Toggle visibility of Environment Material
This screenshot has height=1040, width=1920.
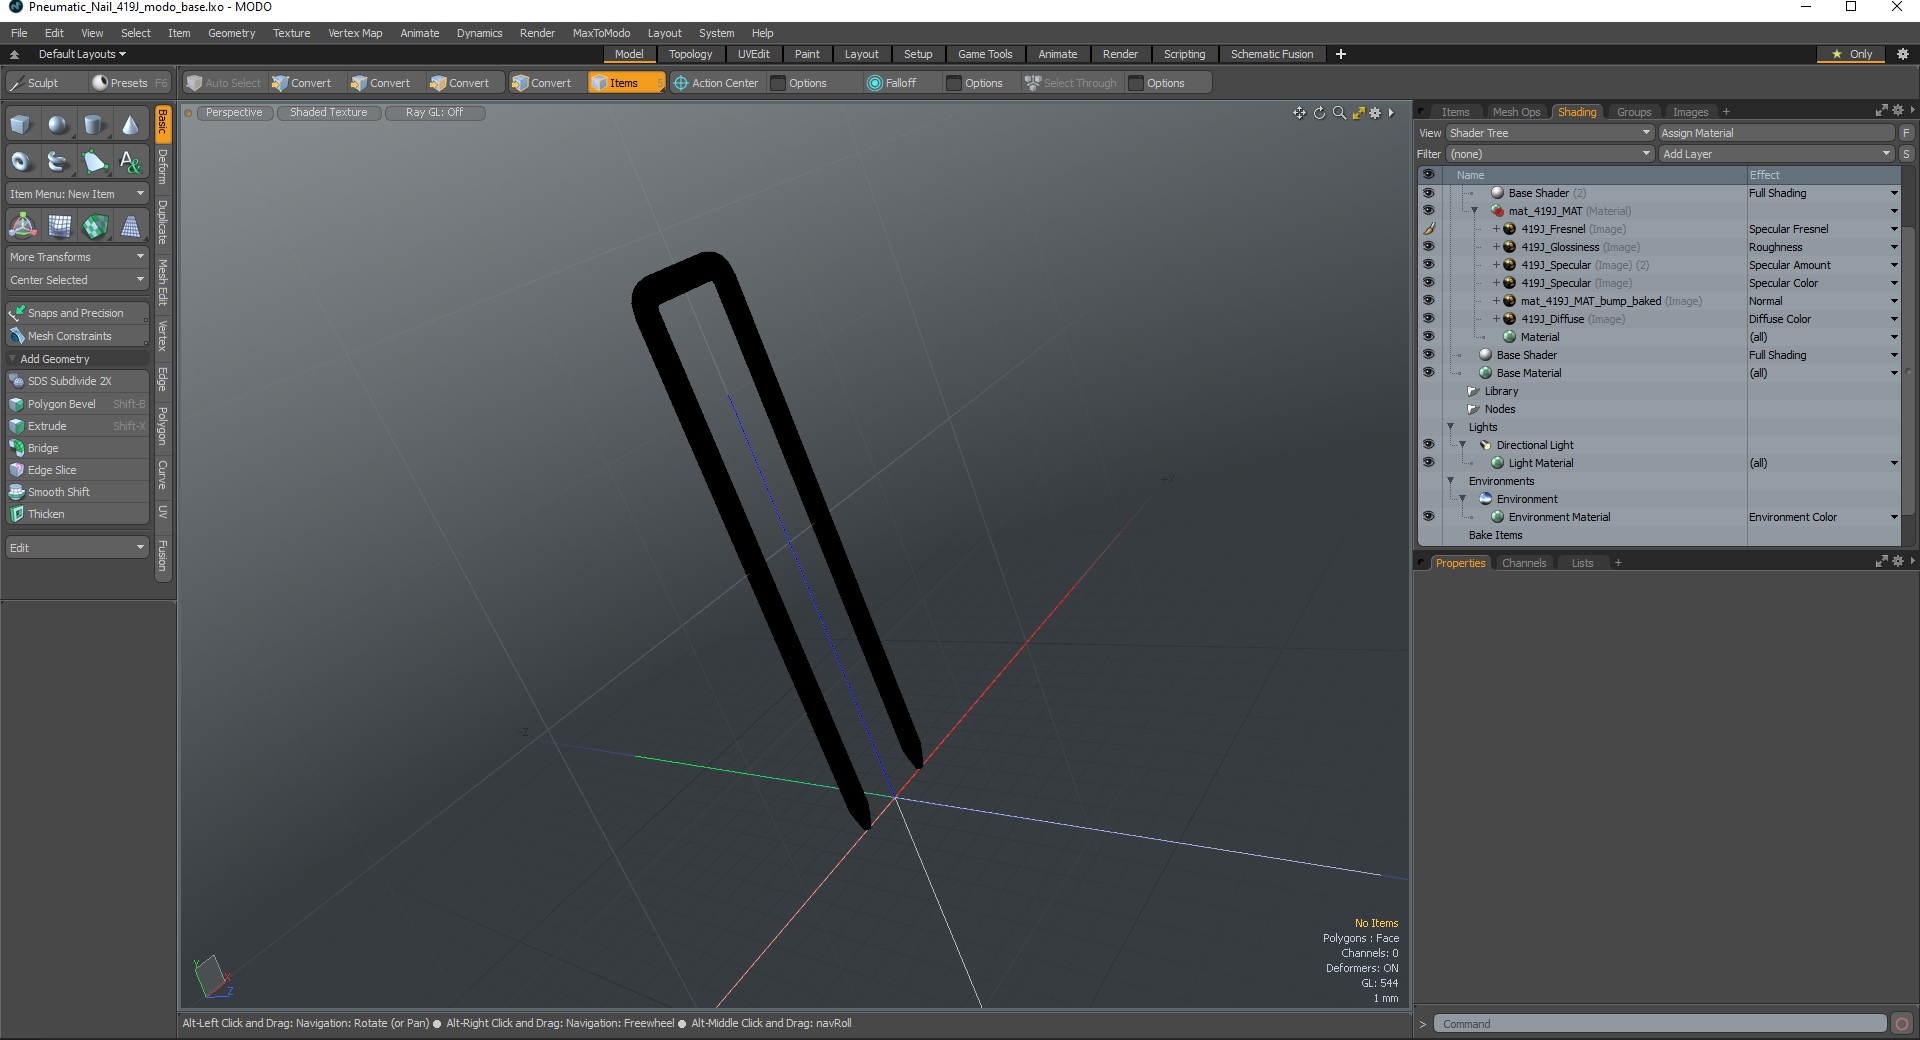point(1428,517)
